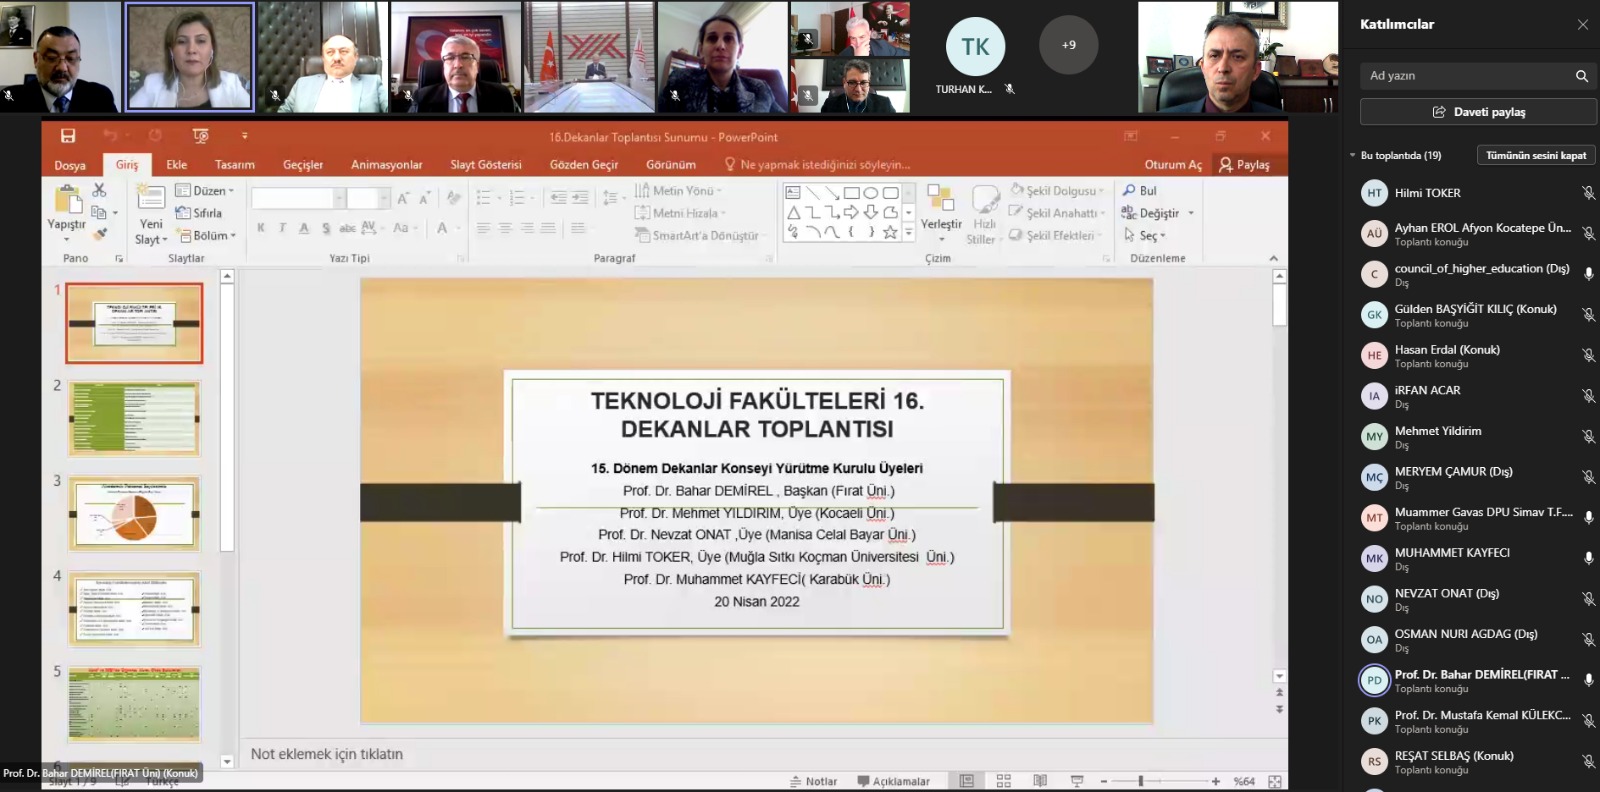Image resolution: width=1600 pixels, height=792 pixels.
Task: Switch to the Tasarım tab
Action: (x=235, y=165)
